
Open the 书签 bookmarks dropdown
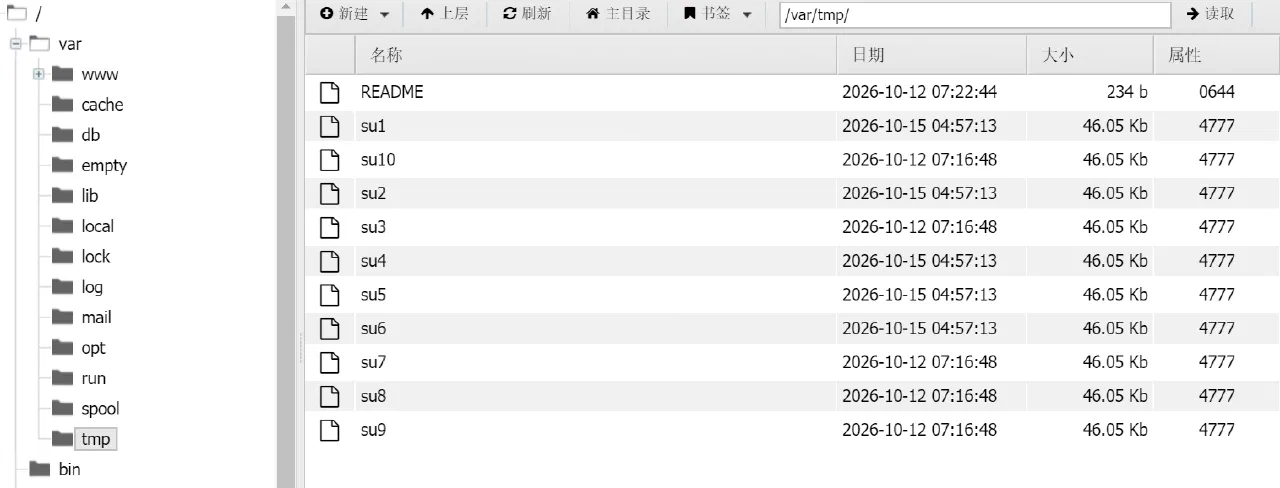[717, 14]
